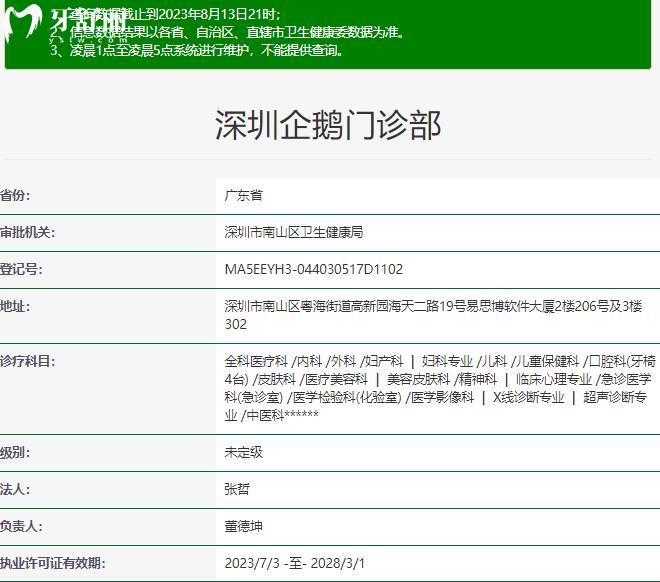Screen dimensions: 660x582
Task: Click the responsible person name 董德坤
Action: point(243,526)
